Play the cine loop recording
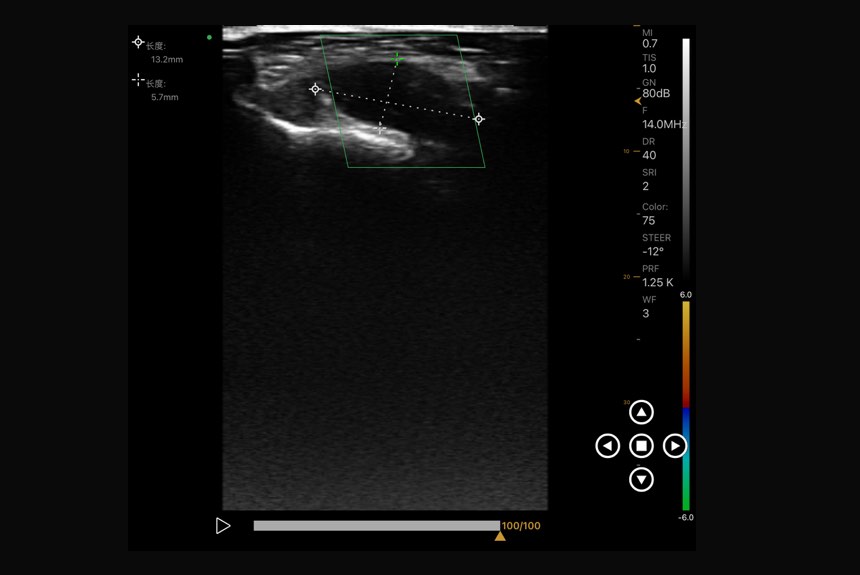The width and height of the screenshot is (860, 575). coord(223,526)
